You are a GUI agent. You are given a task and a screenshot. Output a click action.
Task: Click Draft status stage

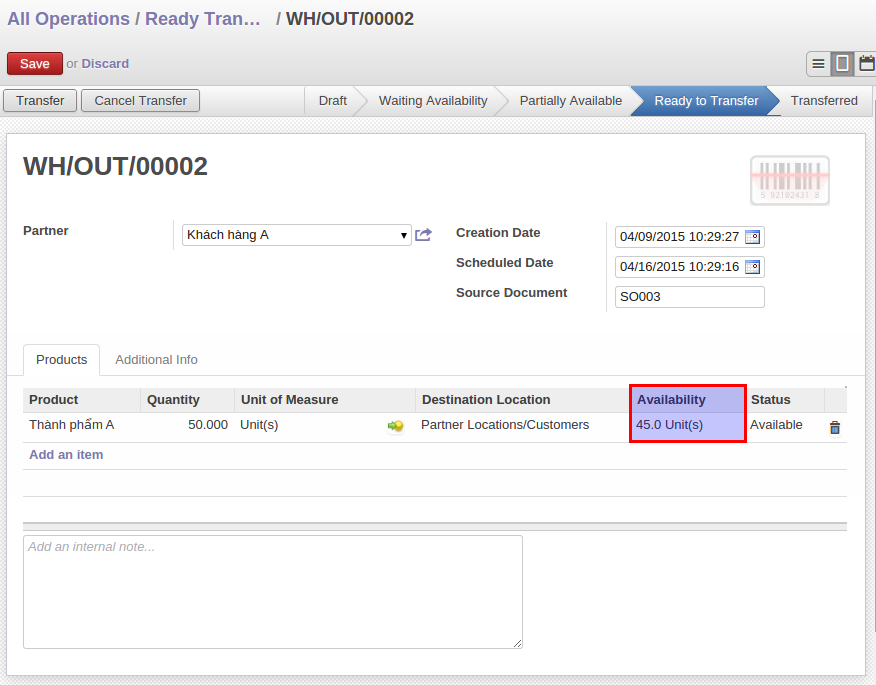pyautogui.click(x=332, y=101)
